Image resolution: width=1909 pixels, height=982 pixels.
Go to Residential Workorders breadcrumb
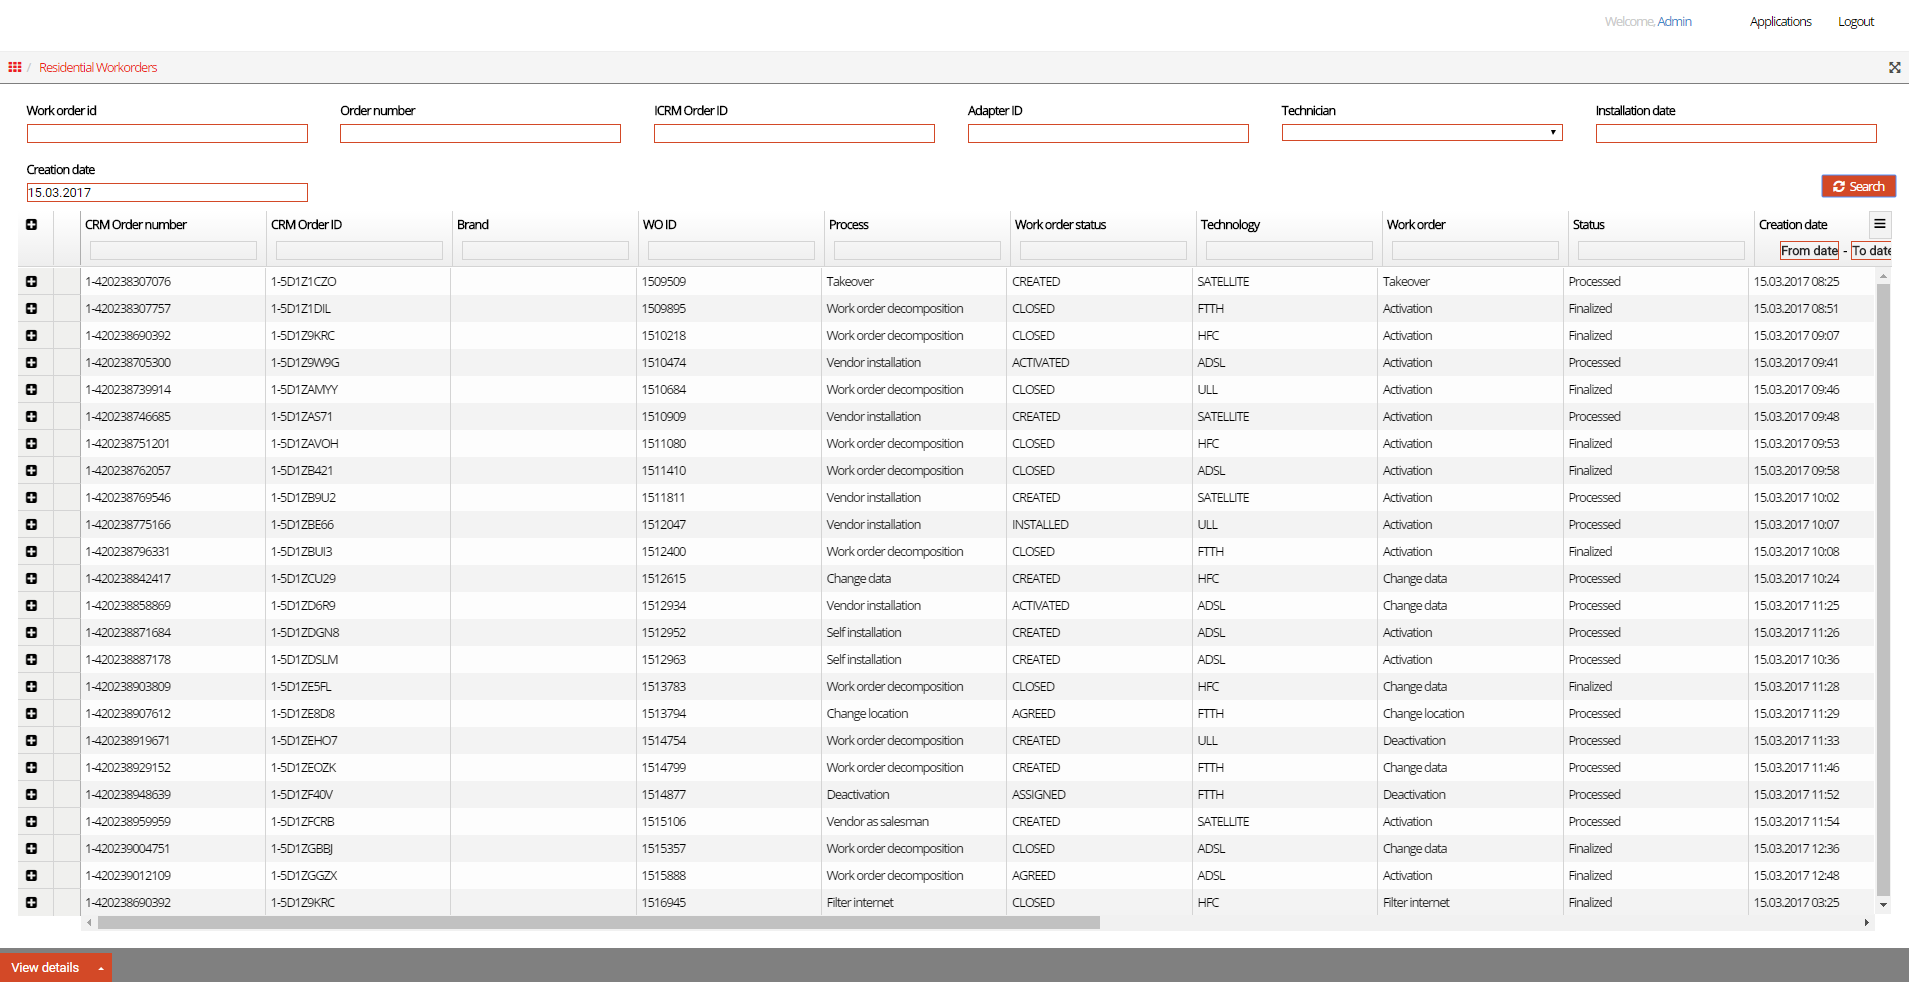(98, 68)
